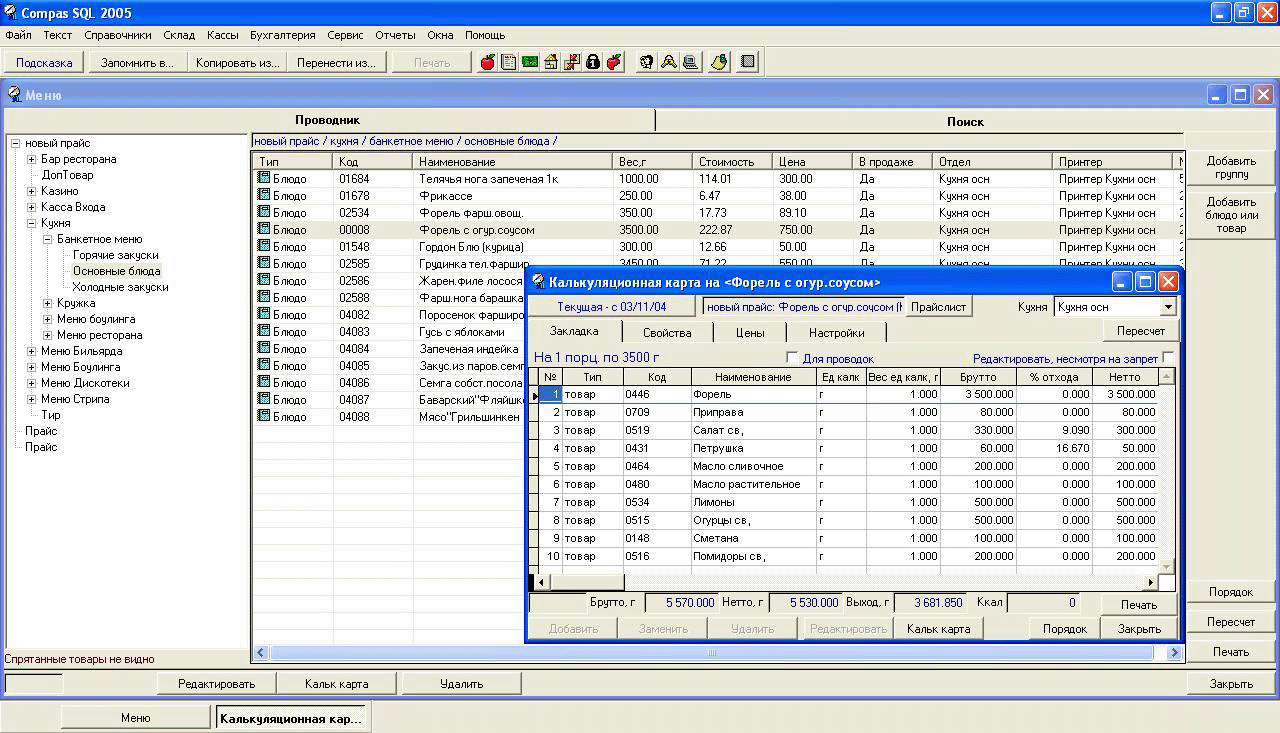Click the dish icon of Грудинка тел.фаршир row
This screenshot has height=733, width=1280.
[264, 263]
